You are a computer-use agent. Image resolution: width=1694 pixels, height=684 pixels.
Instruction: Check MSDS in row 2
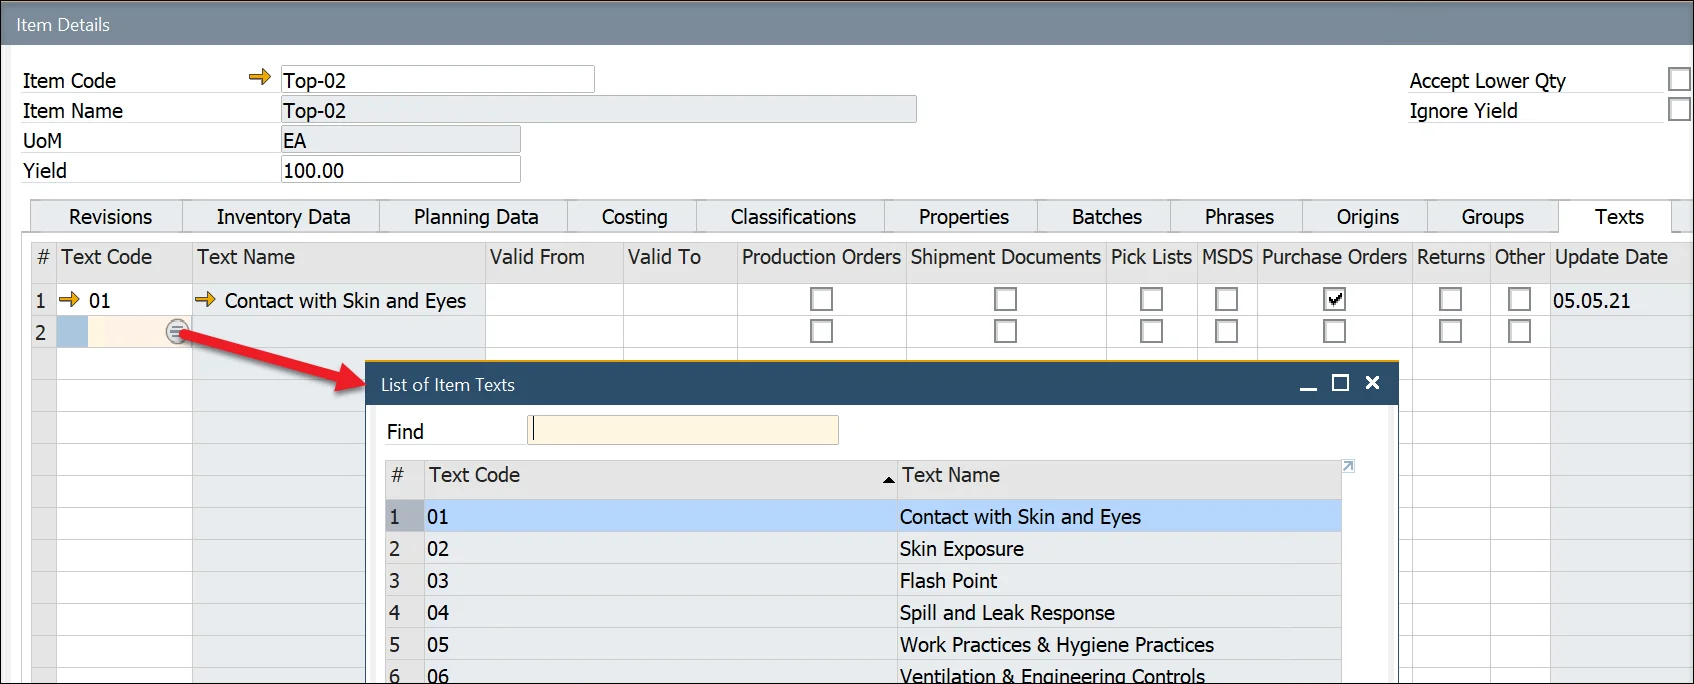(x=1226, y=331)
